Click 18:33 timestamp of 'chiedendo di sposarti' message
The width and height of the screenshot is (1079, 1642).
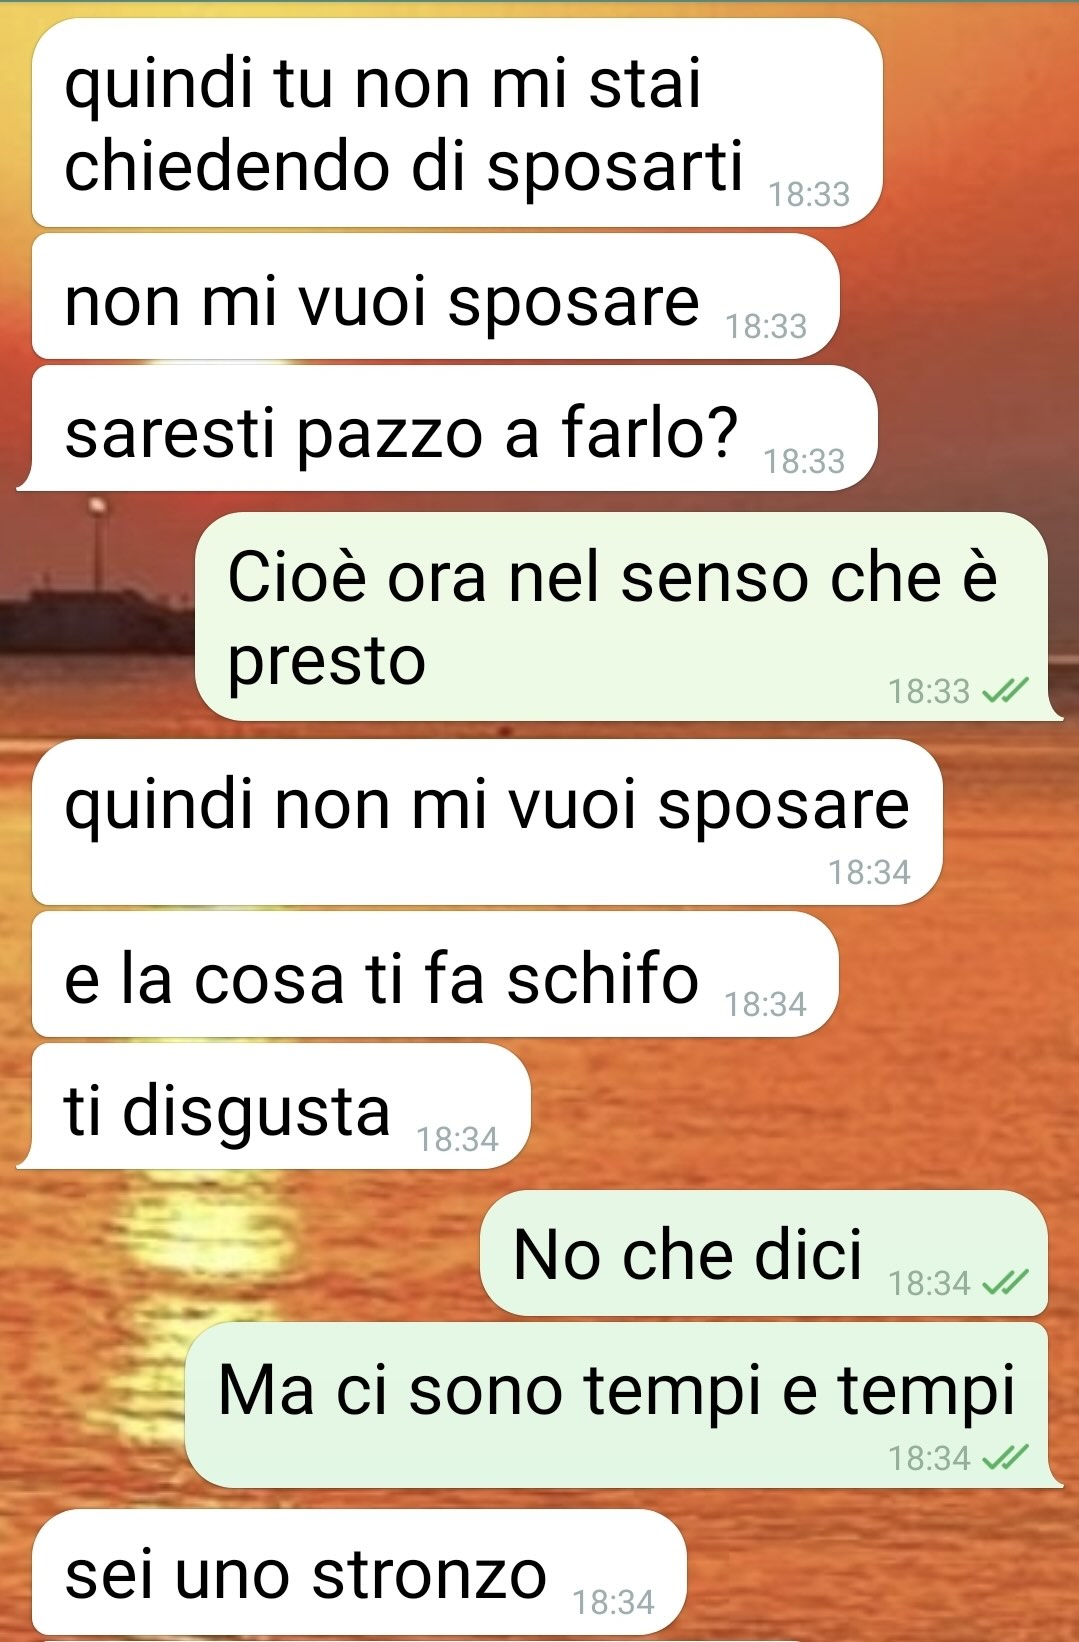809,194
